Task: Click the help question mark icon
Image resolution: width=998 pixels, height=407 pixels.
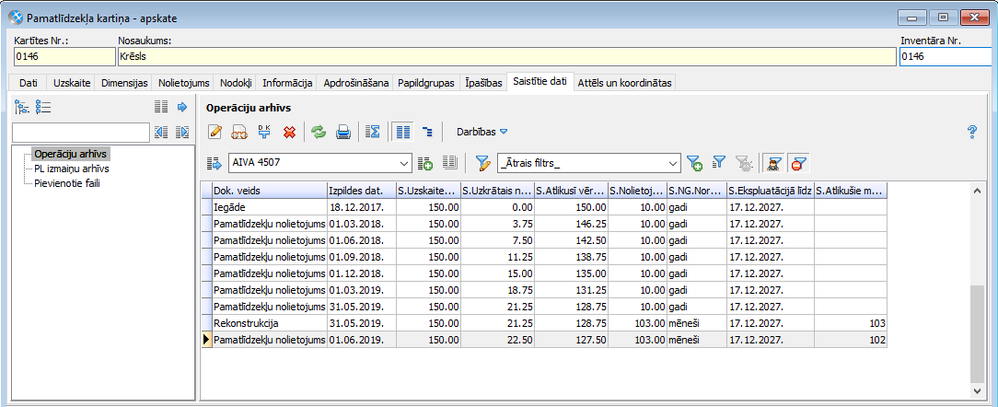Action: pos(972,132)
